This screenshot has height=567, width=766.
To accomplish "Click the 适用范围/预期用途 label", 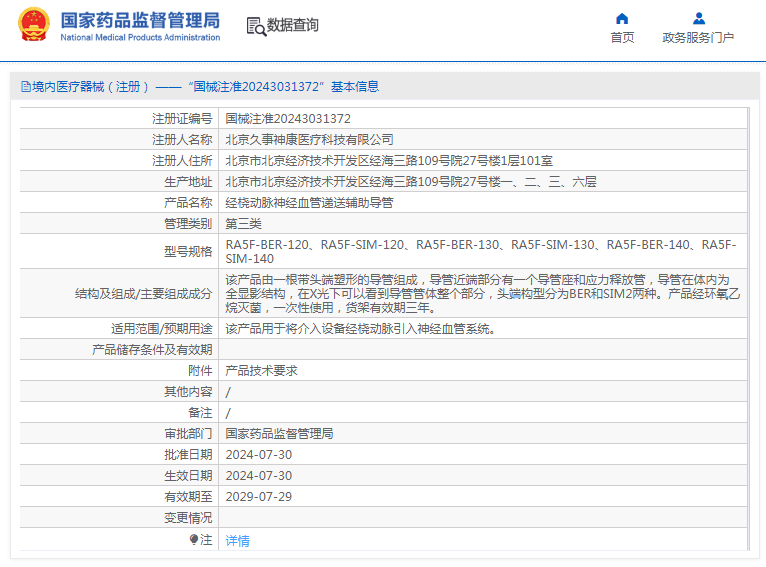I will point(162,329).
